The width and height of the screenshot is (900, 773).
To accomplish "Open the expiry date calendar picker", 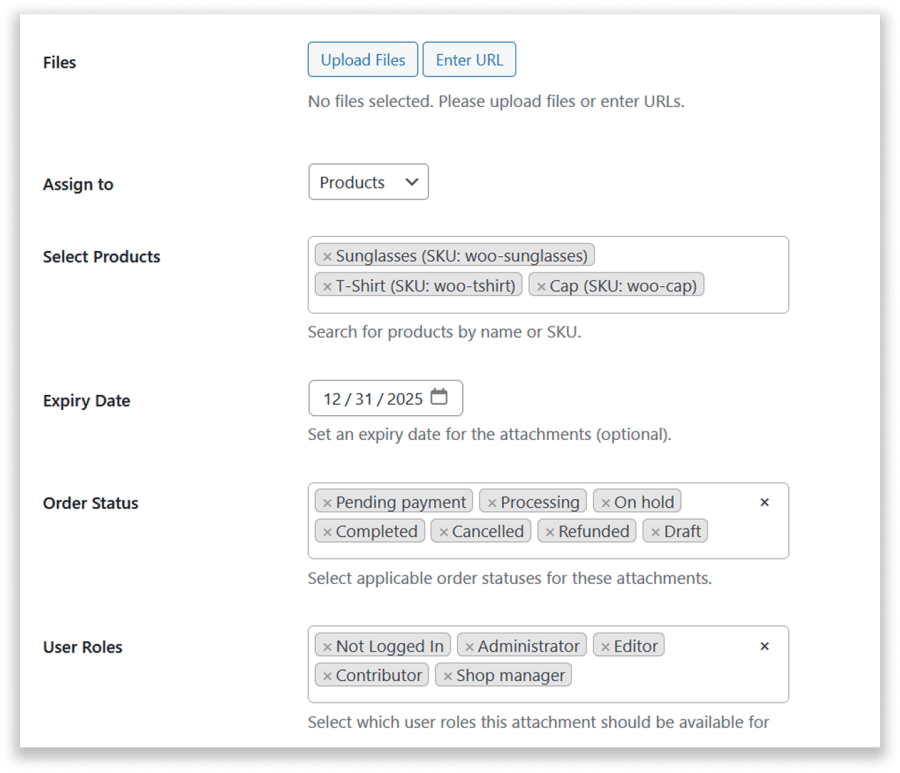I will point(439,398).
